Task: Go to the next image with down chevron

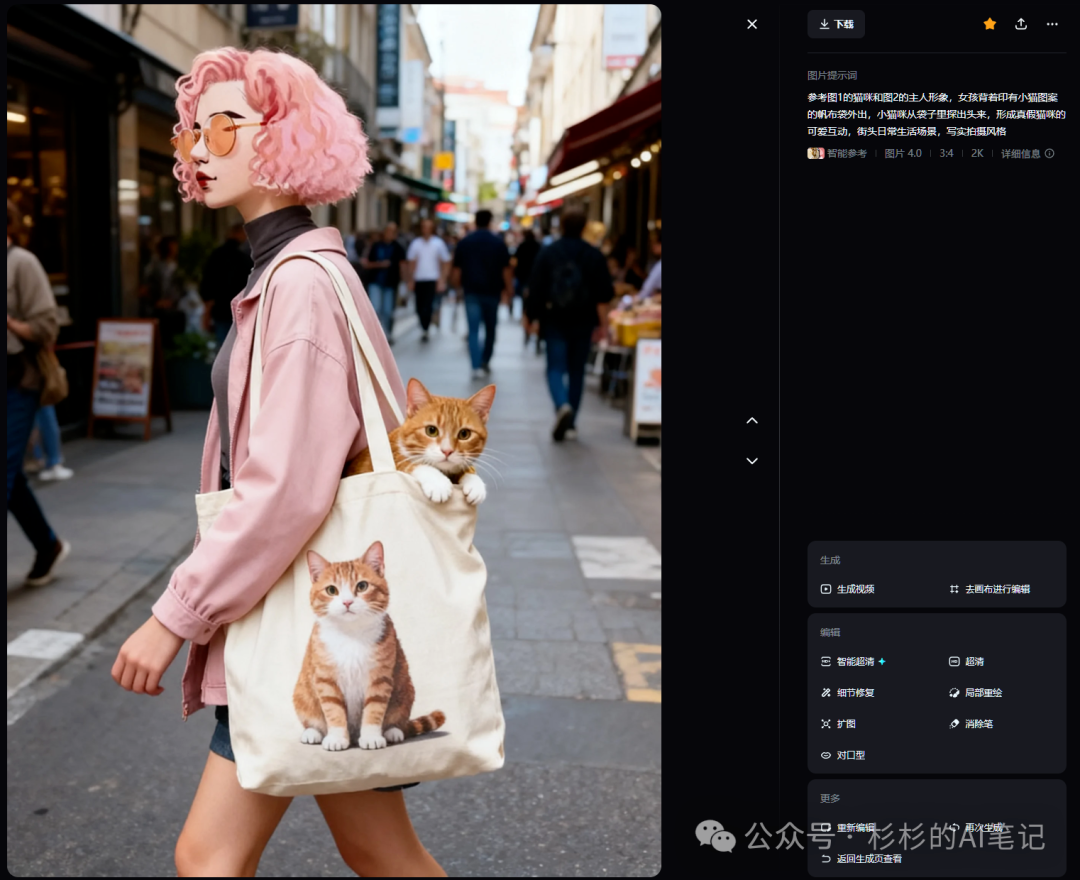Action: (x=752, y=461)
